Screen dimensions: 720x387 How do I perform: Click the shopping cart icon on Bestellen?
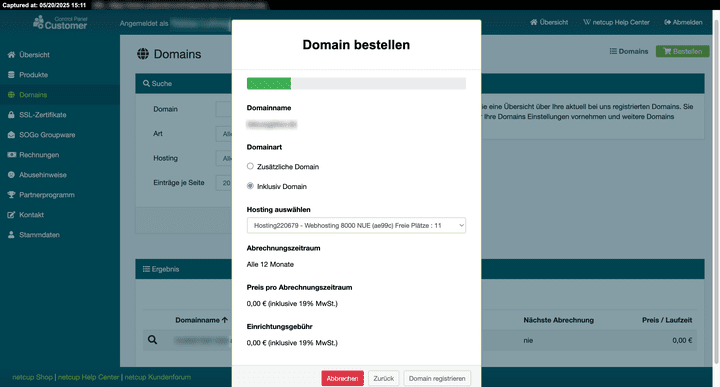click(x=667, y=51)
